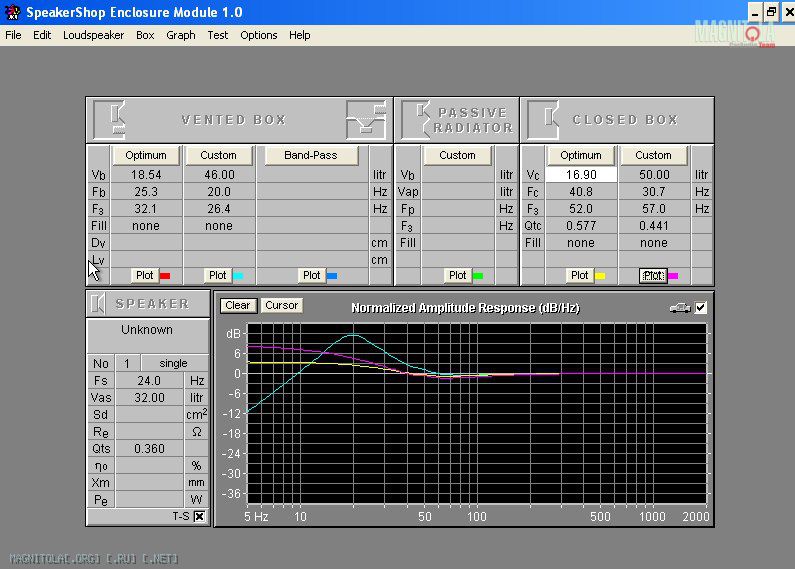Screen dimensions: 795x569
Task: Open the Options menu
Action: coord(259,35)
